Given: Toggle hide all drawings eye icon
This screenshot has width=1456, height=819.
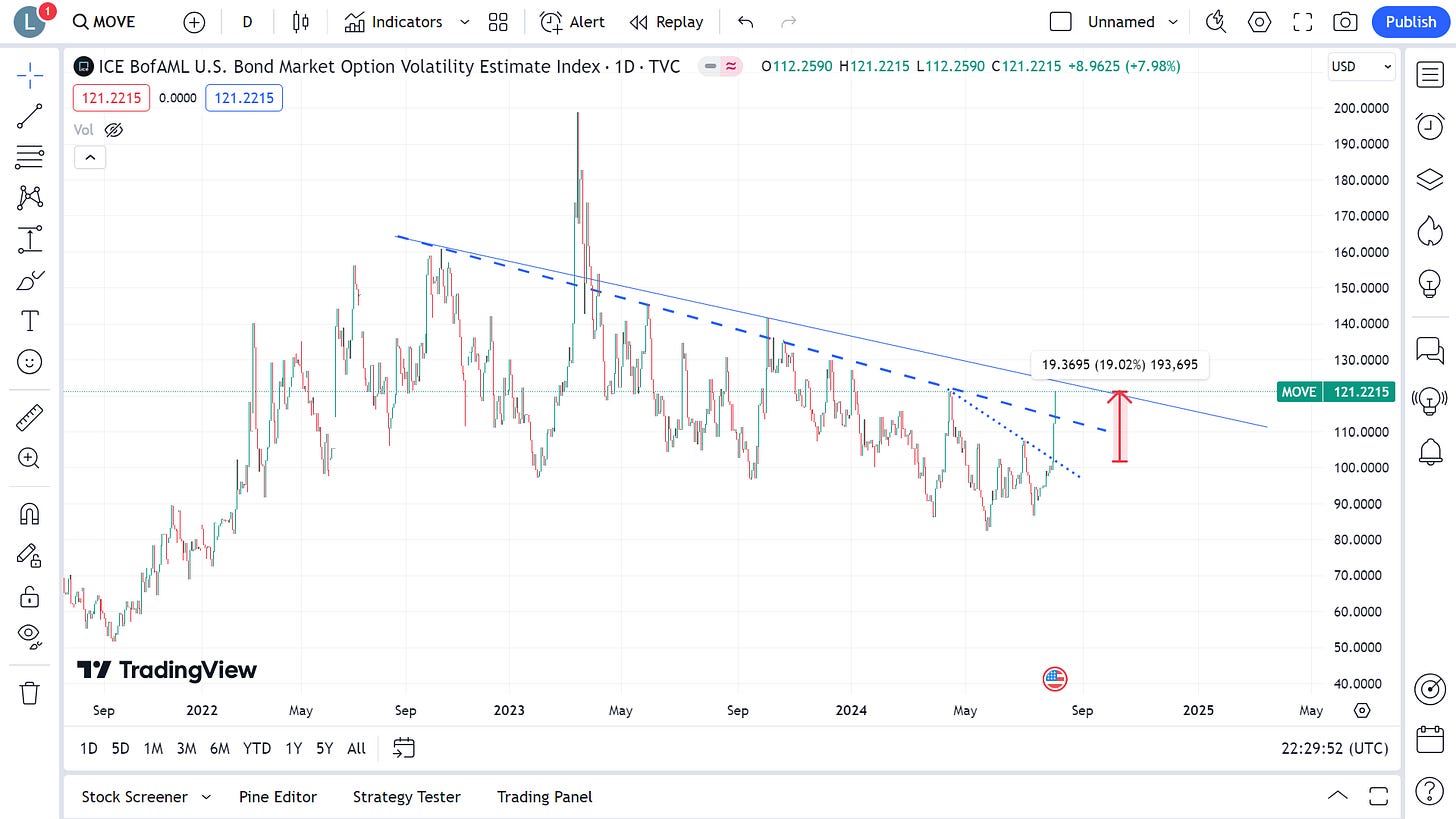Looking at the screenshot, I should click(x=30, y=635).
